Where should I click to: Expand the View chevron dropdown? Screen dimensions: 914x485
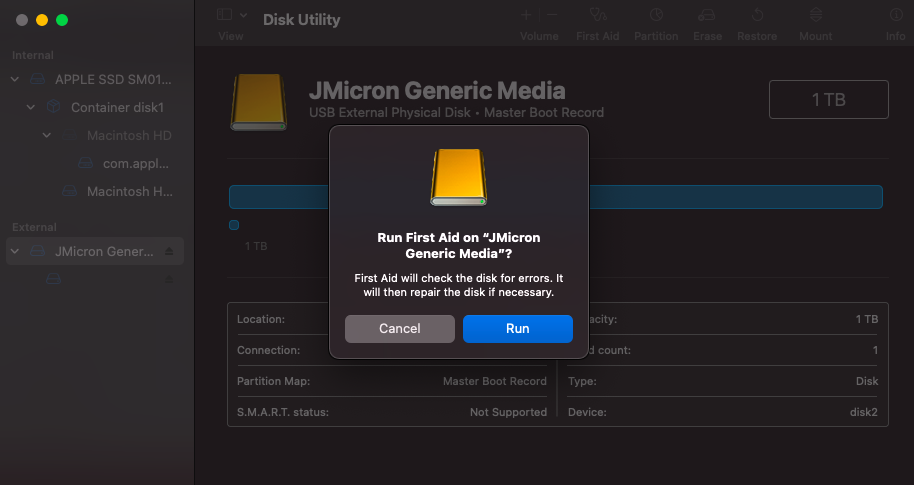coord(244,15)
